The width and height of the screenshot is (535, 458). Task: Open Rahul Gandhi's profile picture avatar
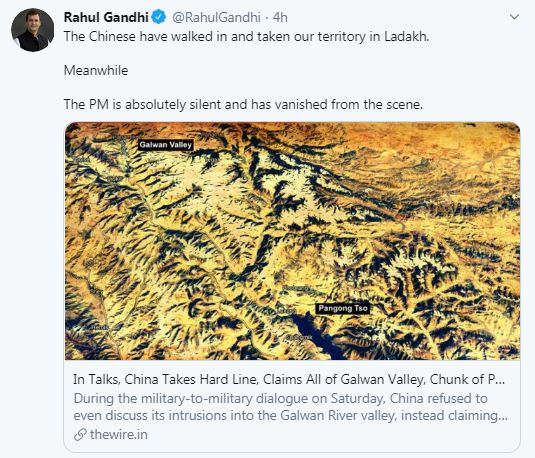pyautogui.click(x=33, y=30)
